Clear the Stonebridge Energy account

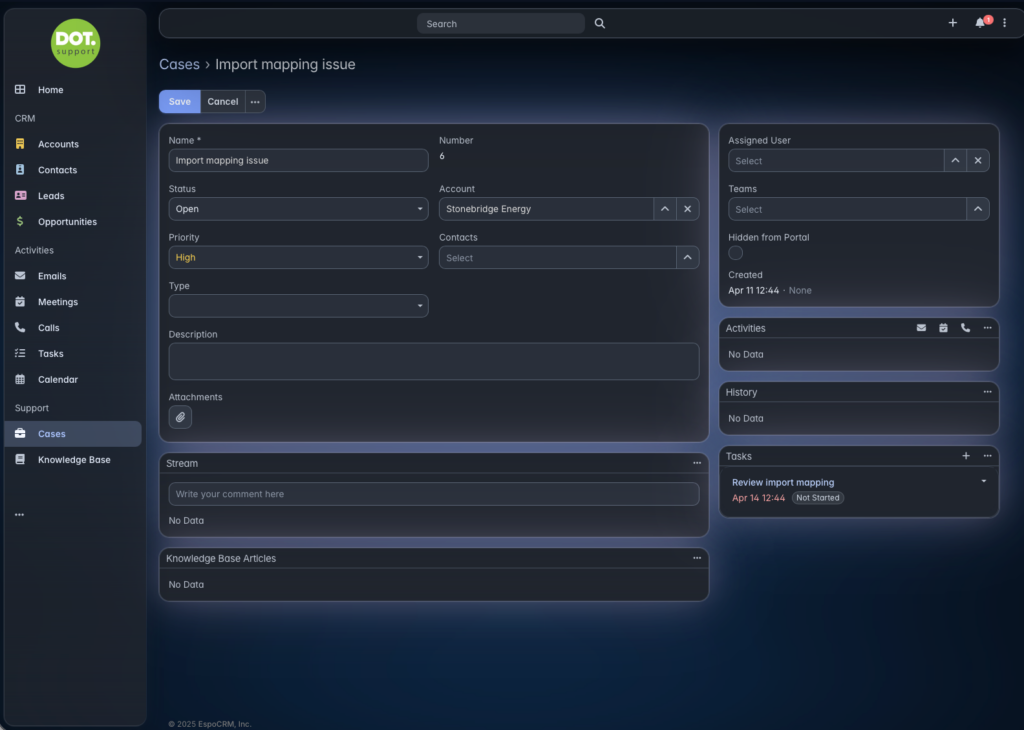point(688,209)
